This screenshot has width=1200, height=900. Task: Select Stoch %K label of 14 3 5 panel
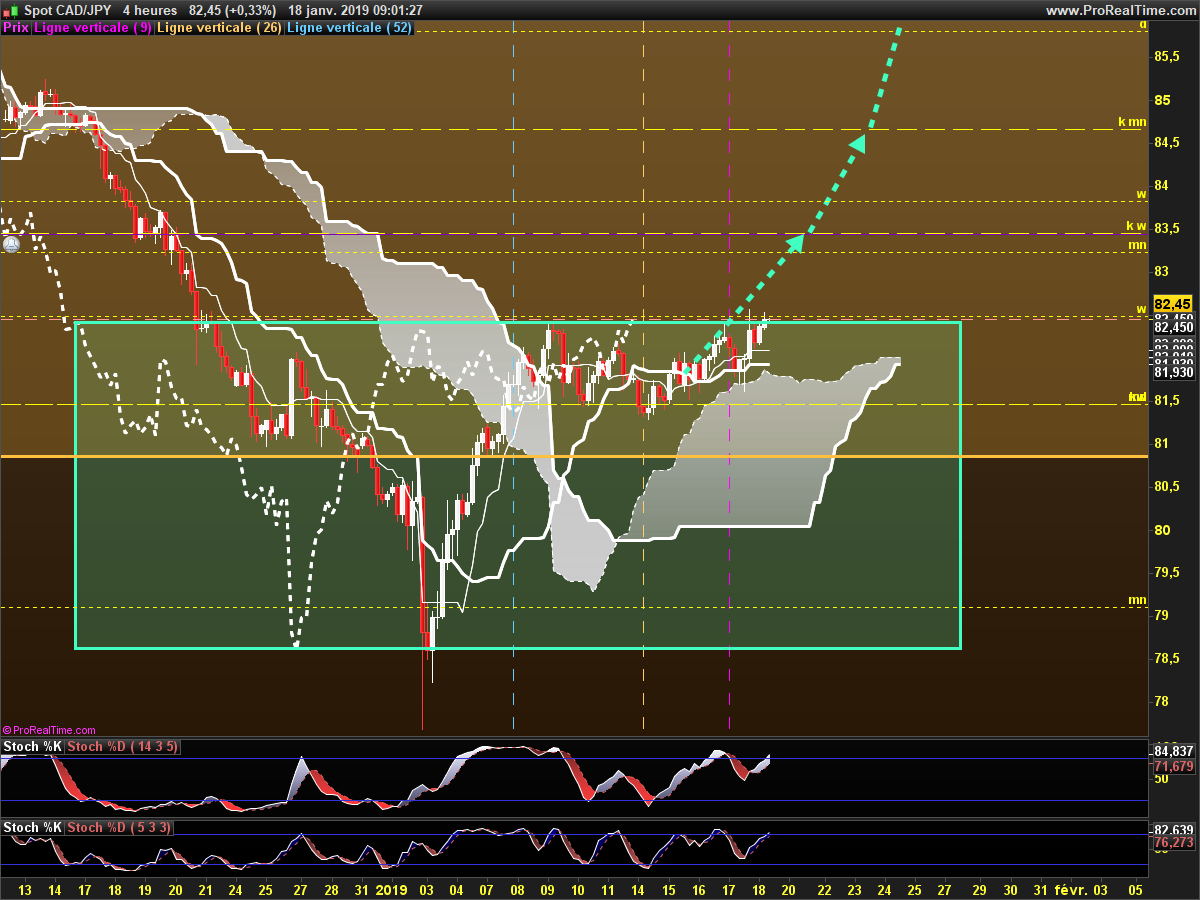33,747
